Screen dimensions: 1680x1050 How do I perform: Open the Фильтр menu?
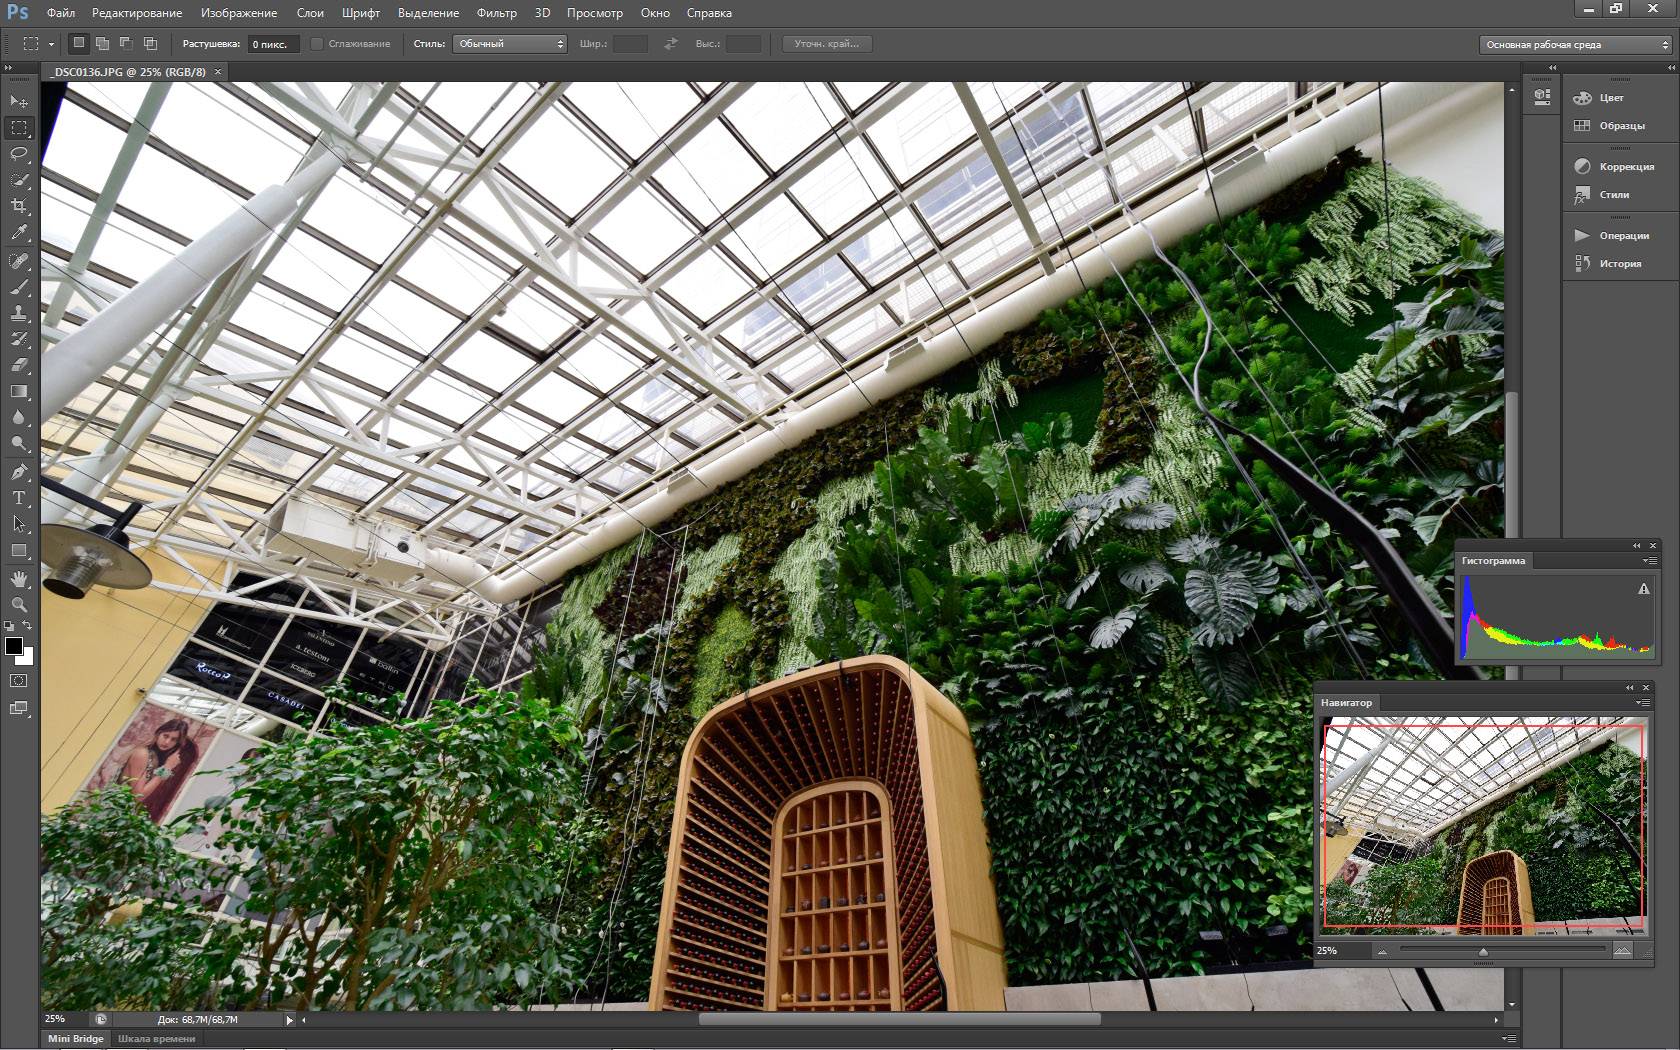(x=497, y=13)
